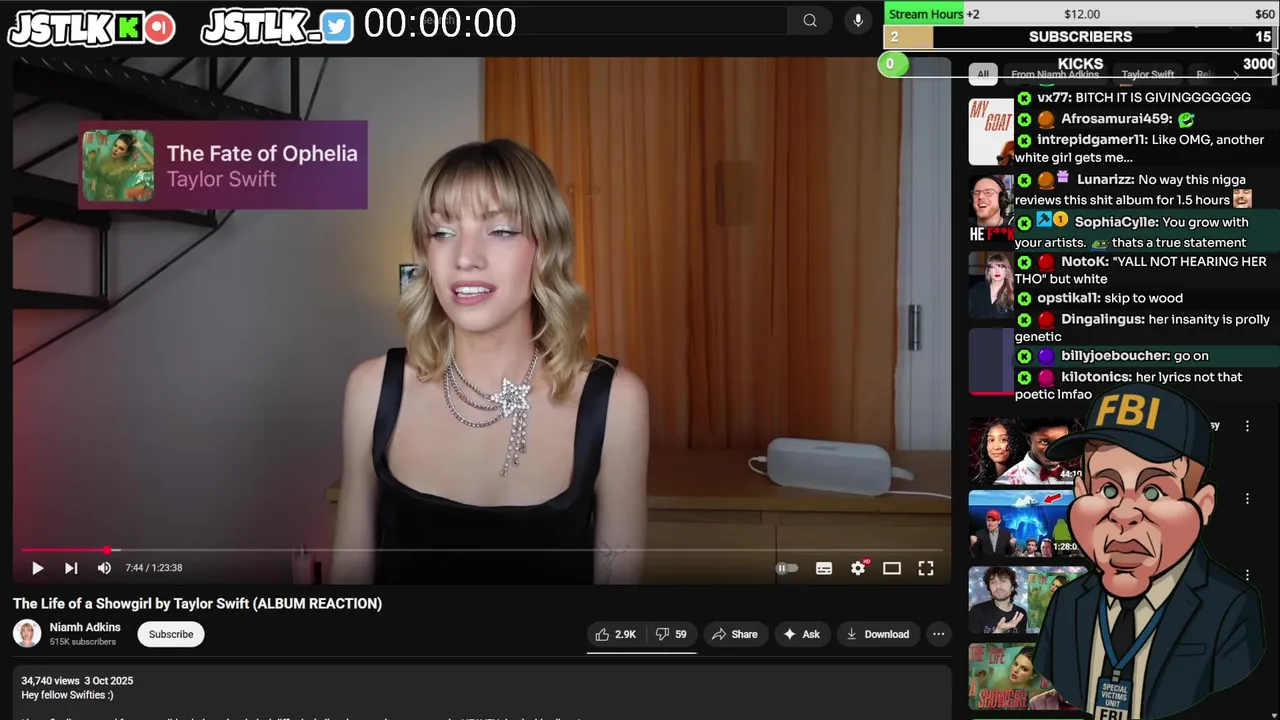Open three-dot menu for curly-haired man video
The width and height of the screenshot is (1280, 720).
pyautogui.click(x=1247, y=575)
